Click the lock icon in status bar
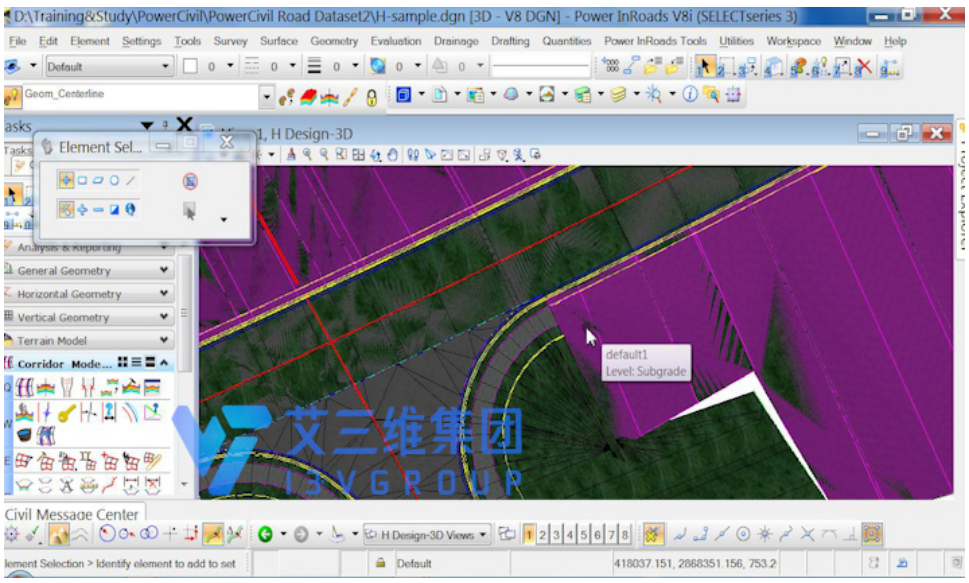Viewport: 969px width, 583px height. click(x=381, y=563)
